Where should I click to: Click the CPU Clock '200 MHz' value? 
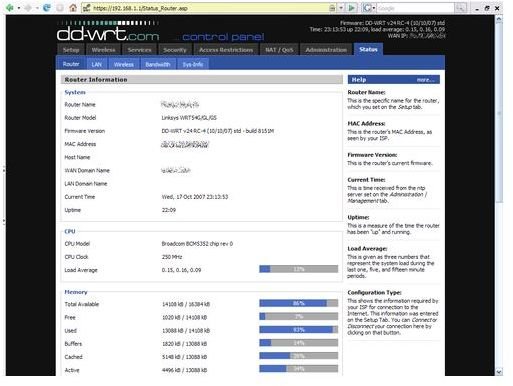(172, 257)
